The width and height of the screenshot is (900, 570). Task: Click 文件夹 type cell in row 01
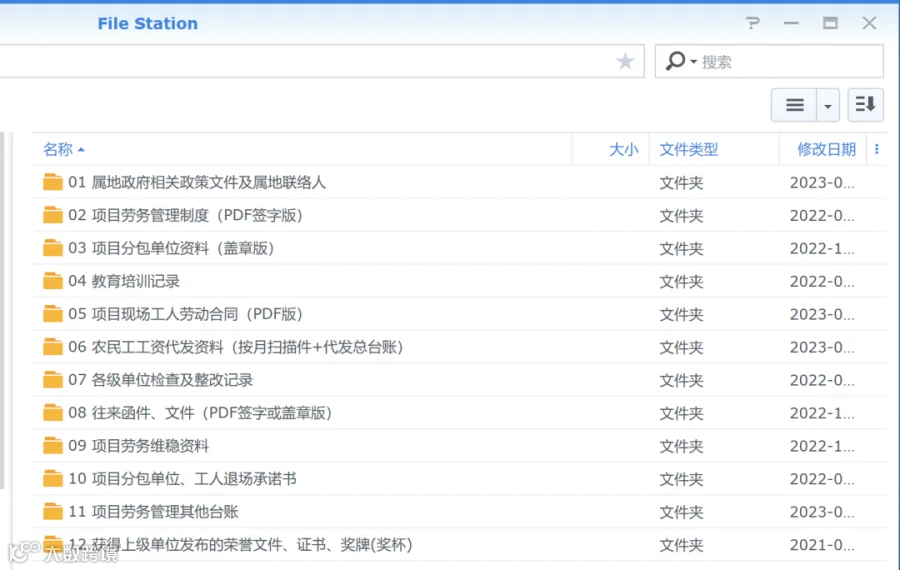[681, 183]
